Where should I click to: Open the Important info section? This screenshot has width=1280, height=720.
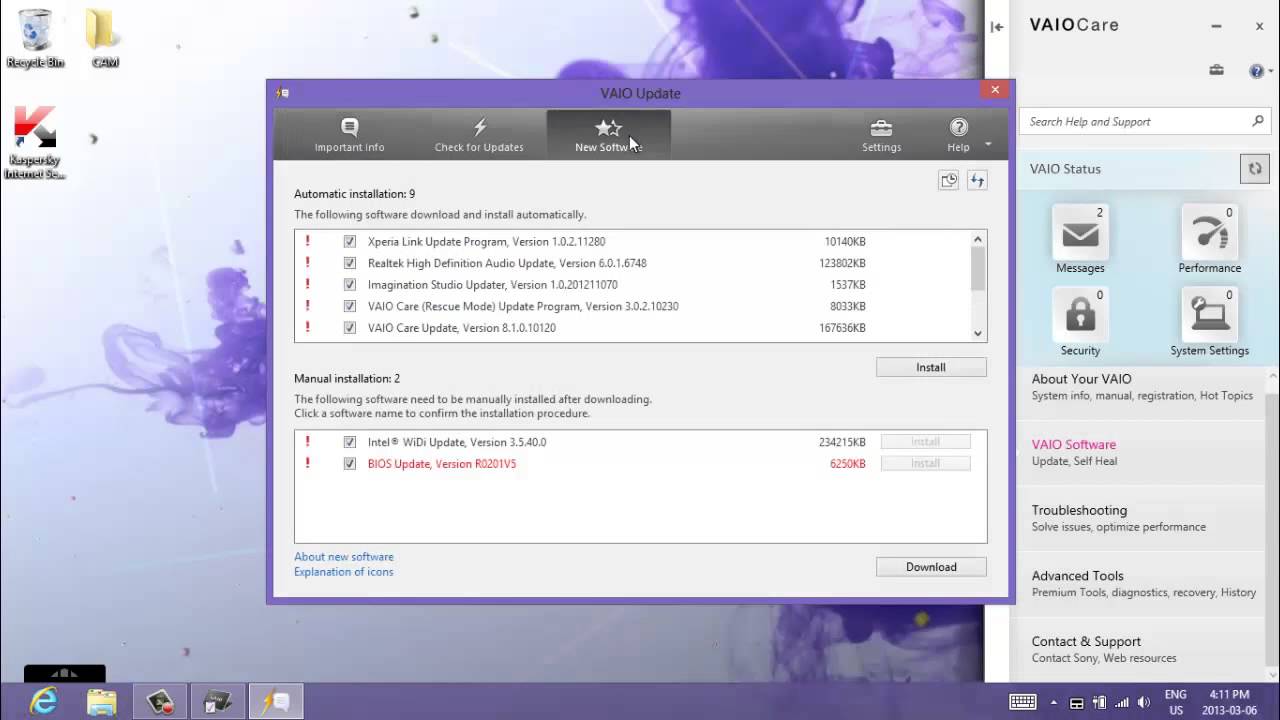coord(349,134)
